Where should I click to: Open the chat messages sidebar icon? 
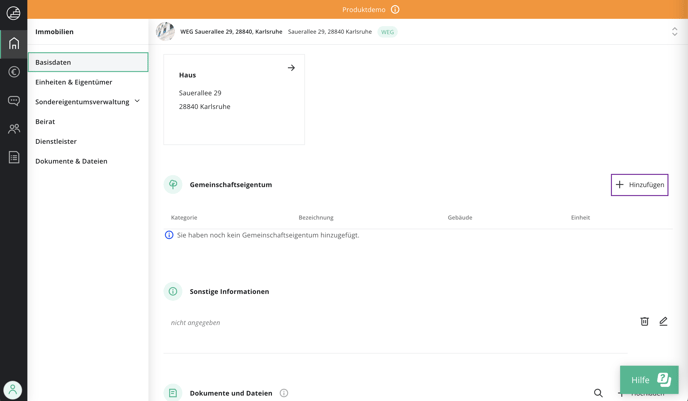click(x=14, y=101)
